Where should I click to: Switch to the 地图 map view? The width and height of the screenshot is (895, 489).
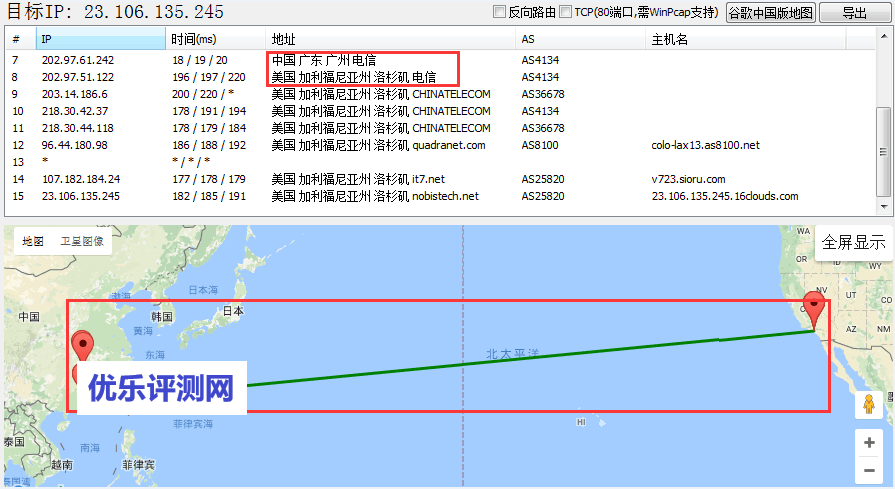33,241
